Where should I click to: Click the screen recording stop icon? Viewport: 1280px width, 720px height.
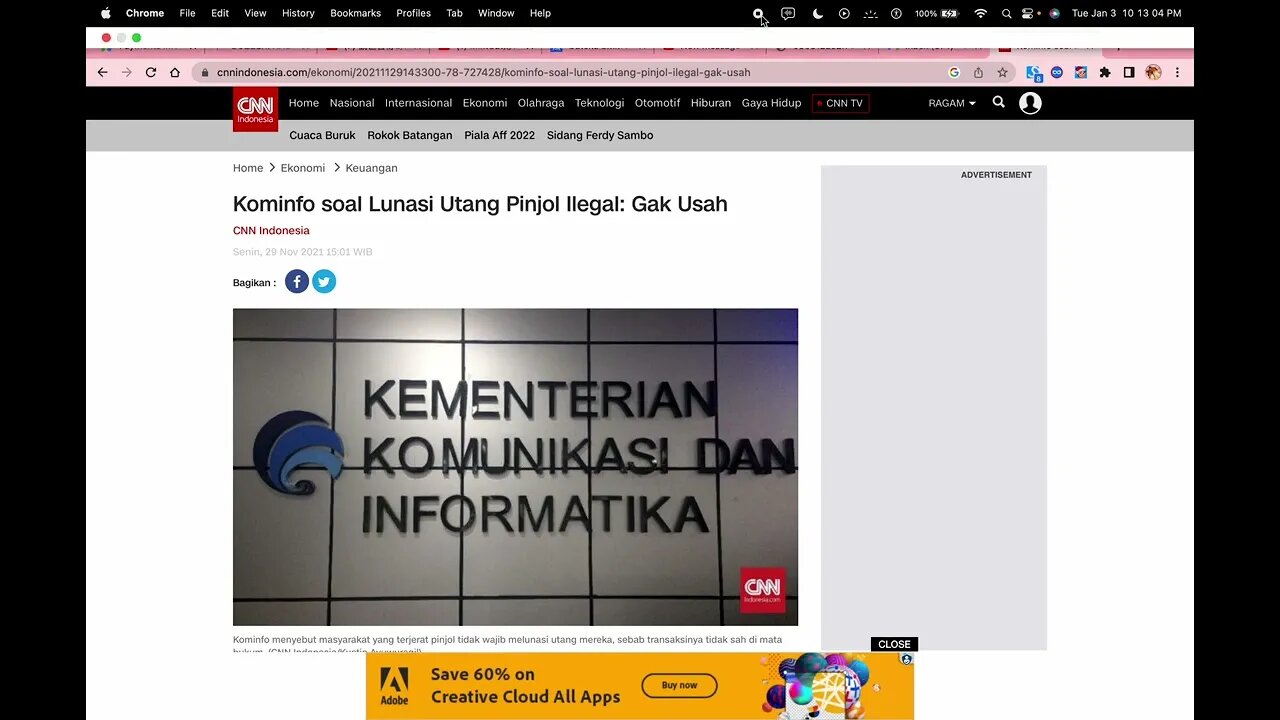click(x=758, y=13)
